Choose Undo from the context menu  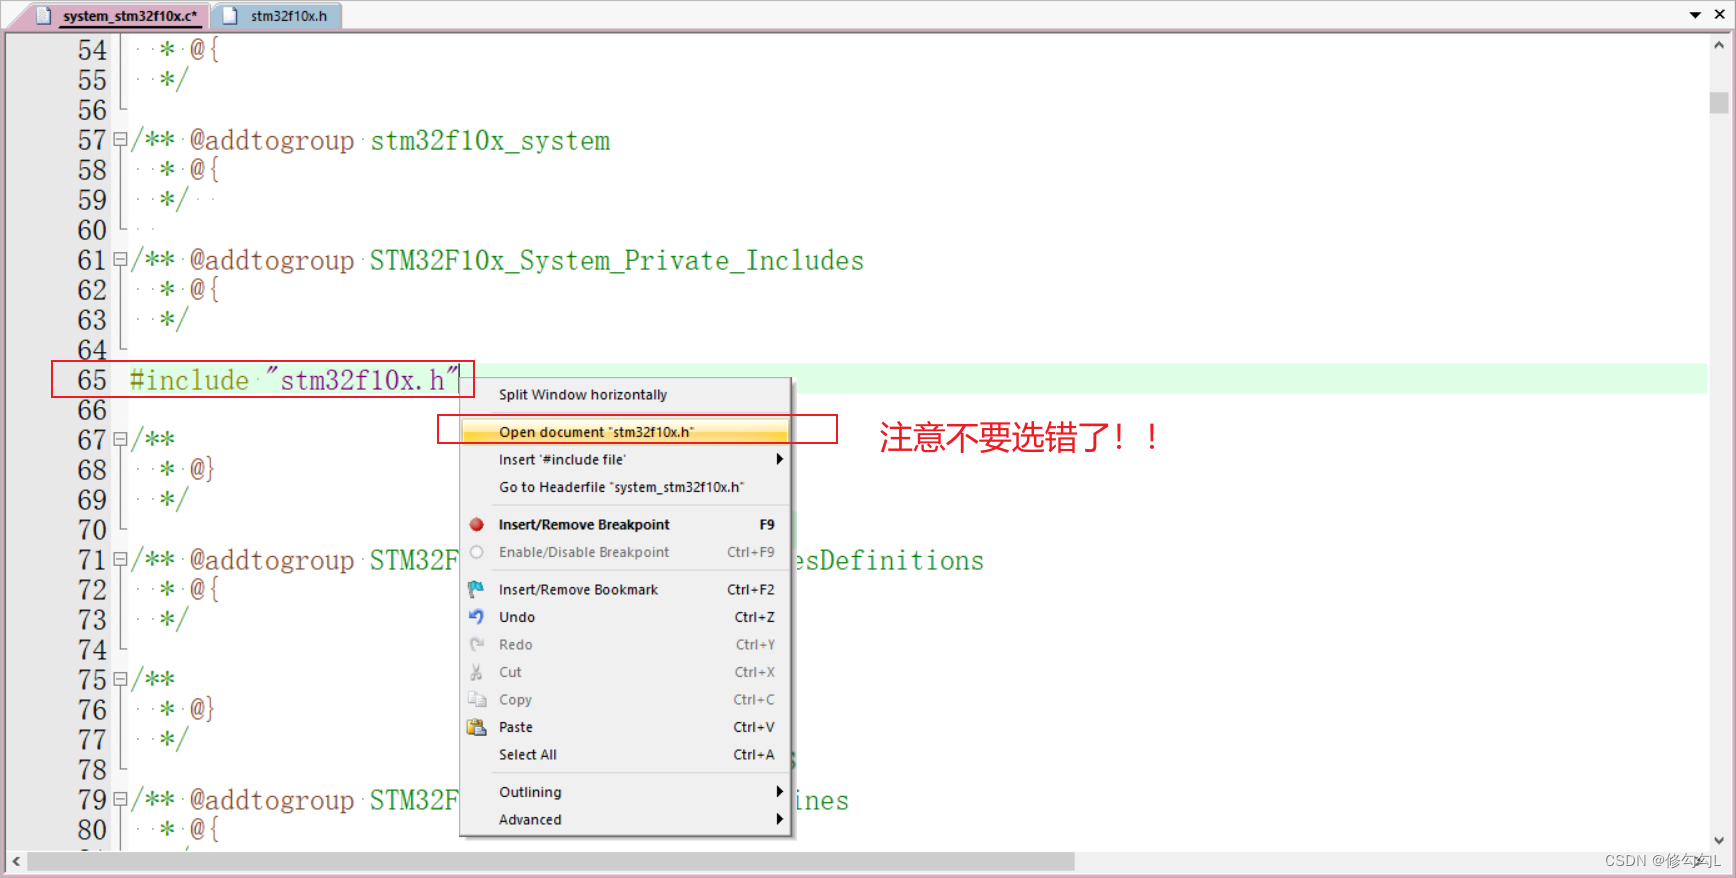tap(626, 617)
